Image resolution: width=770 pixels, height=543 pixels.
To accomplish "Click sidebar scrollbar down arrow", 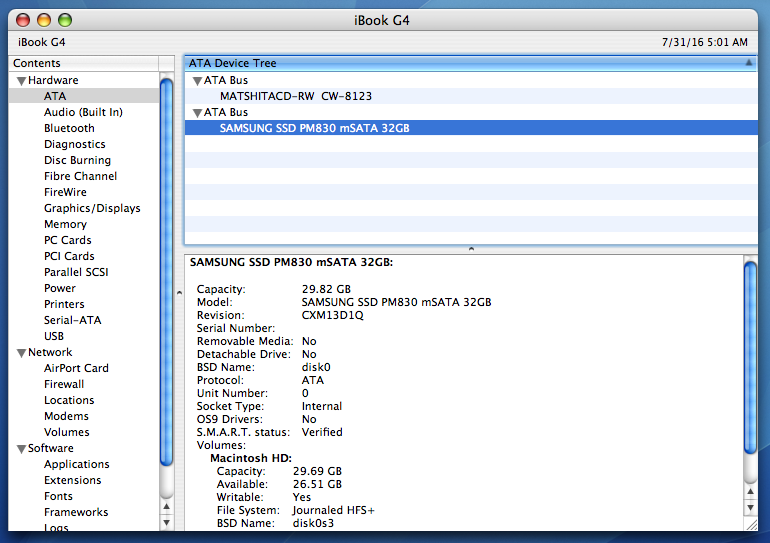I will pyautogui.click(x=166, y=522).
